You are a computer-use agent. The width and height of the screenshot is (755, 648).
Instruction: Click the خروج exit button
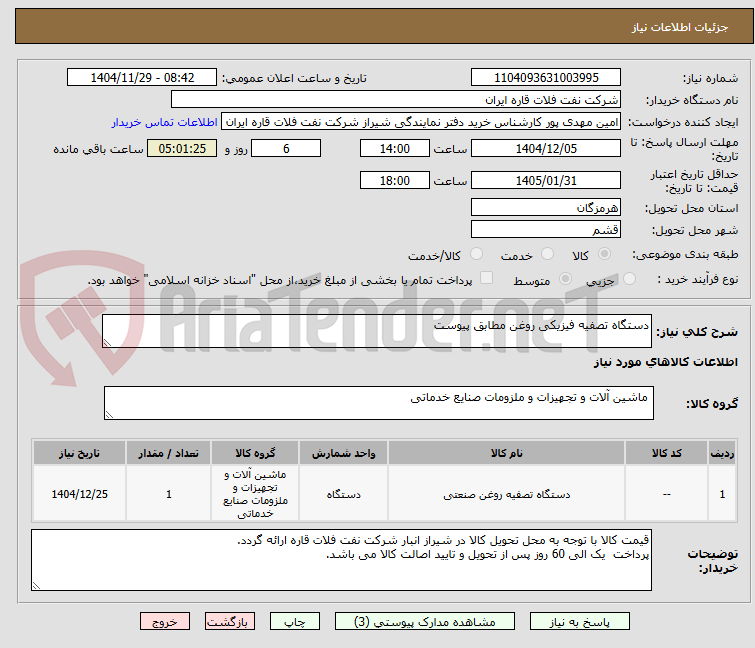coord(165,622)
